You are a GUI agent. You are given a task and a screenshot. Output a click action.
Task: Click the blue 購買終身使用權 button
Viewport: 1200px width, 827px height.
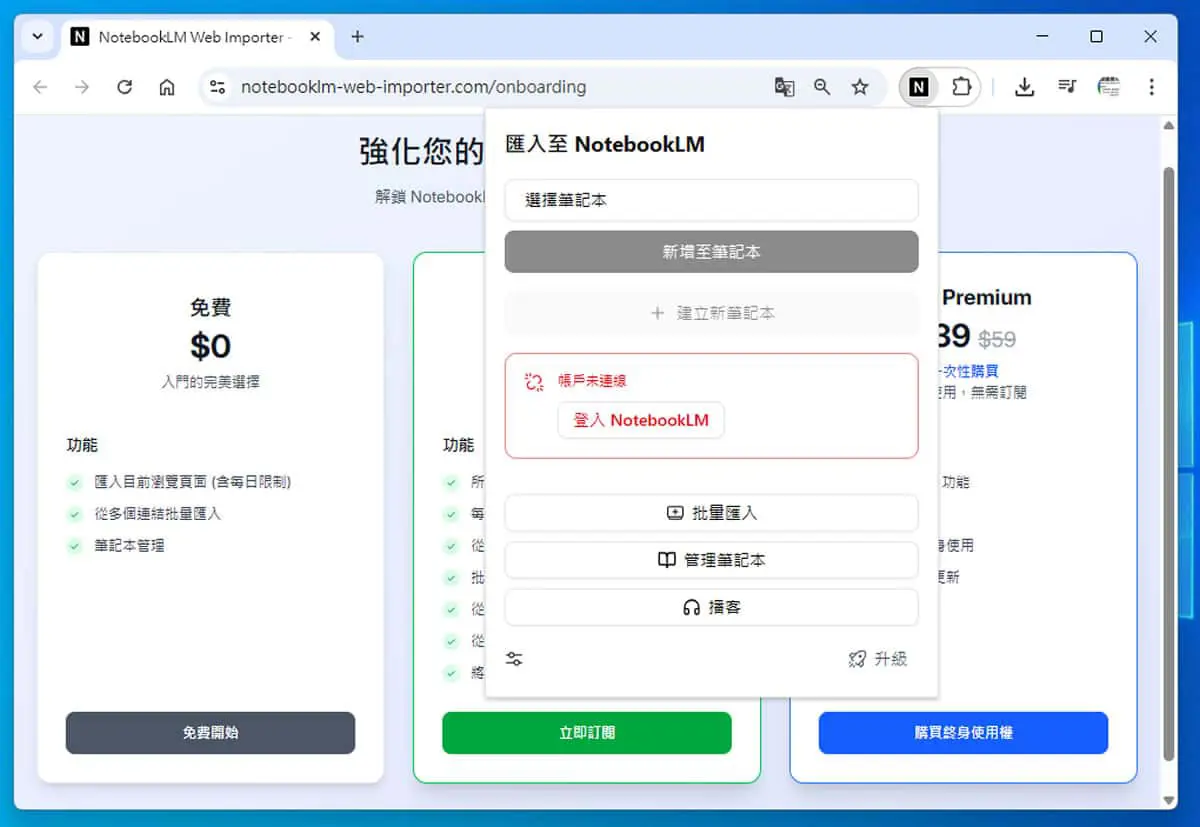[963, 733]
